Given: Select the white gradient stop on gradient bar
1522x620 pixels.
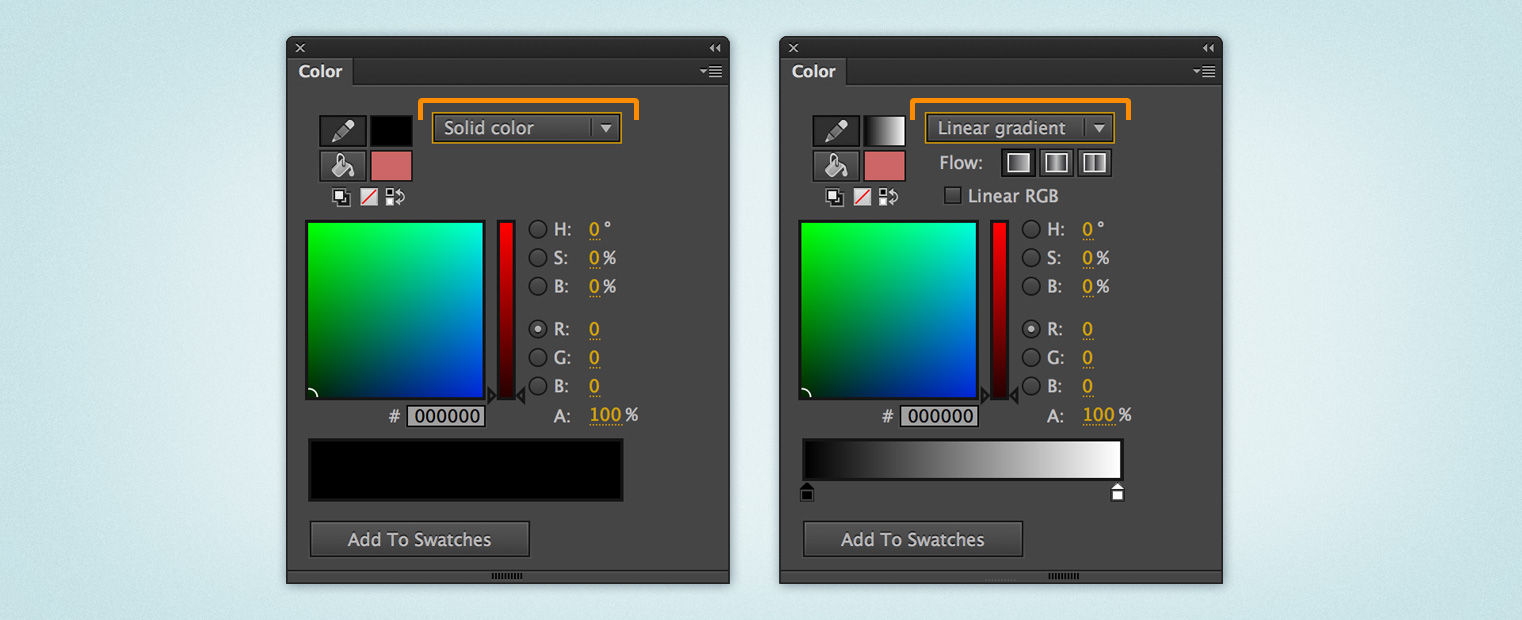Looking at the screenshot, I should pyautogui.click(x=1117, y=492).
